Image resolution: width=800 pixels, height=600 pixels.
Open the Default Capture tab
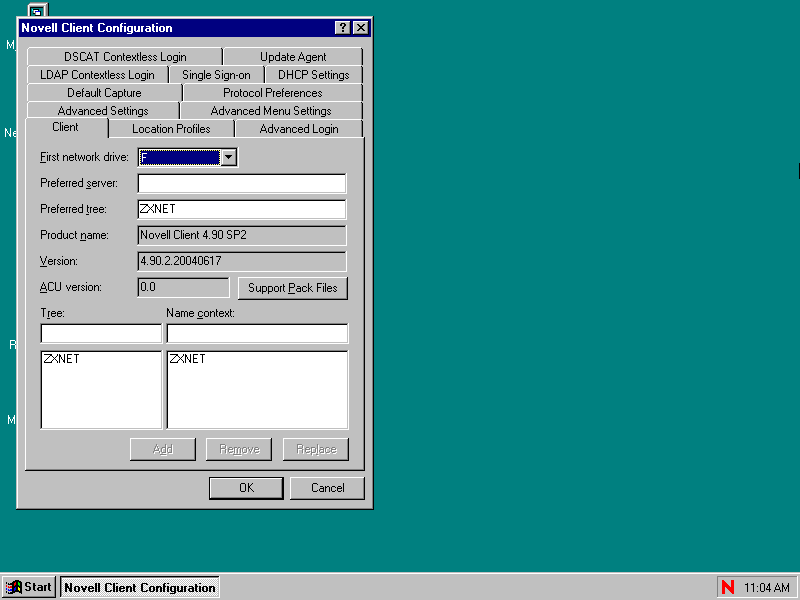pos(104,93)
